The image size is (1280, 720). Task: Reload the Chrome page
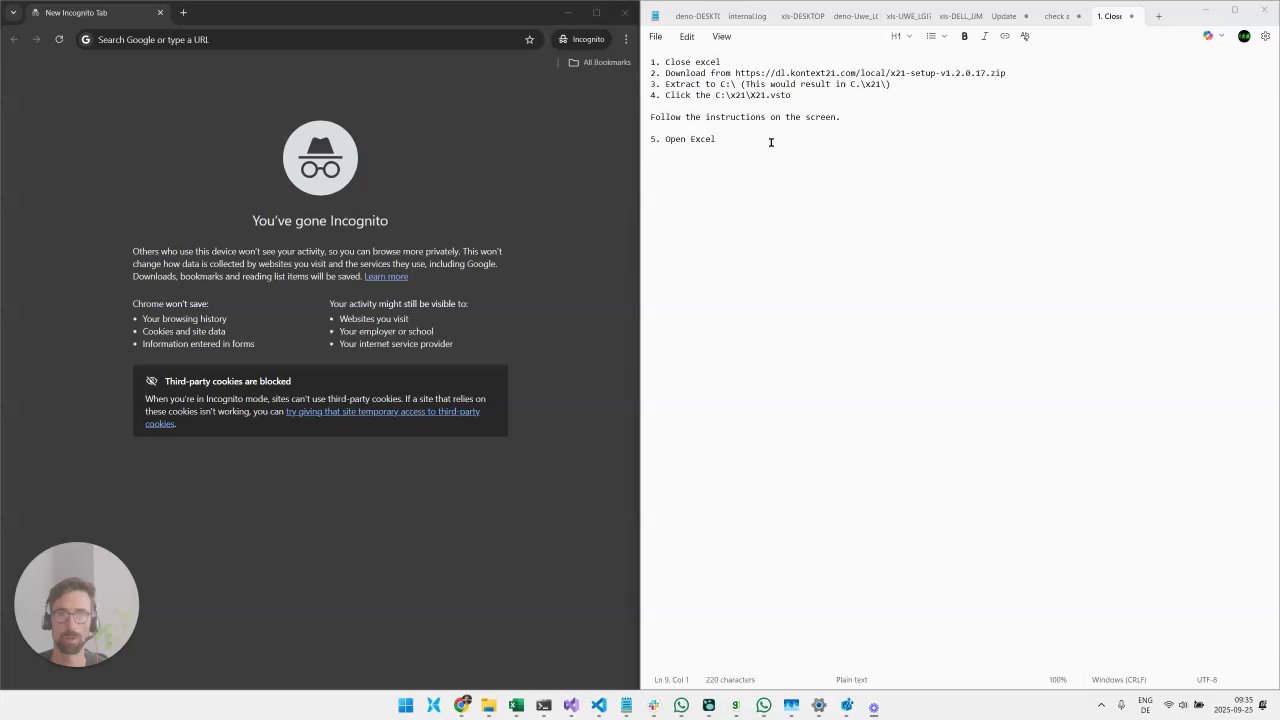(x=59, y=39)
